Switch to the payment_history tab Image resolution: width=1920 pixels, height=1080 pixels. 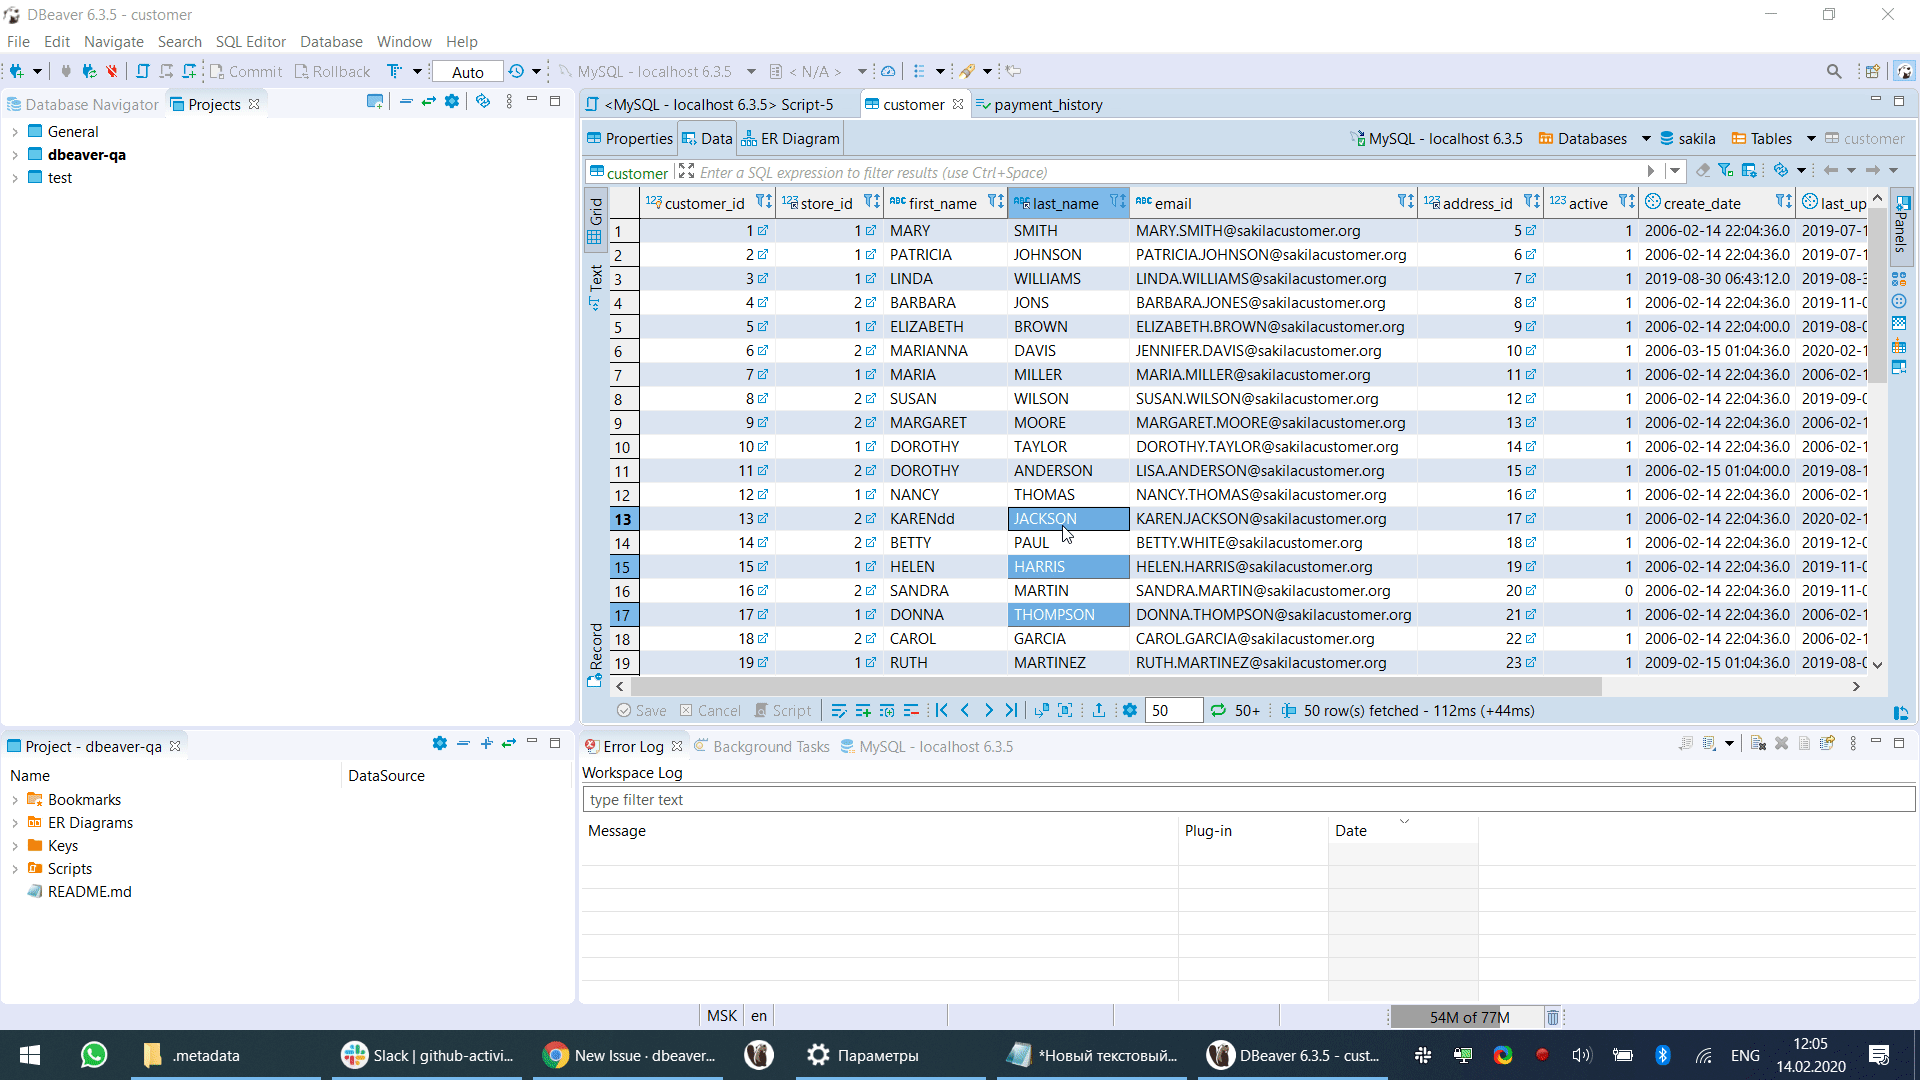tap(1048, 104)
